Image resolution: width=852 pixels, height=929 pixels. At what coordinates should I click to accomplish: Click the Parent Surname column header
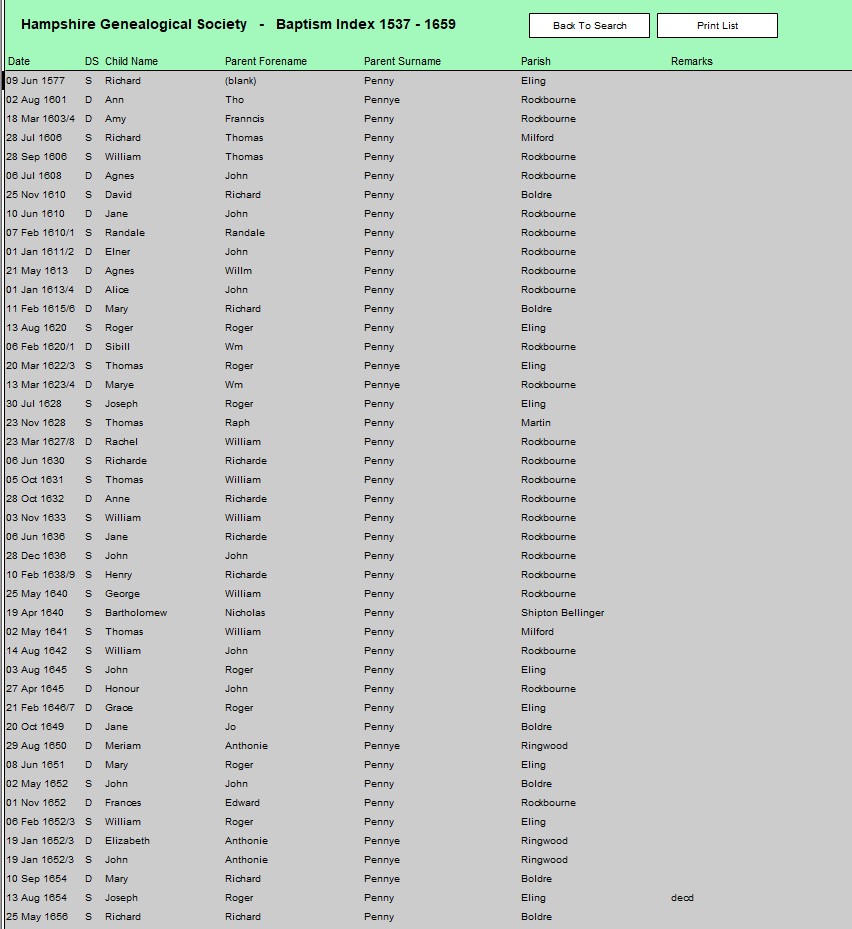pos(402,62)
